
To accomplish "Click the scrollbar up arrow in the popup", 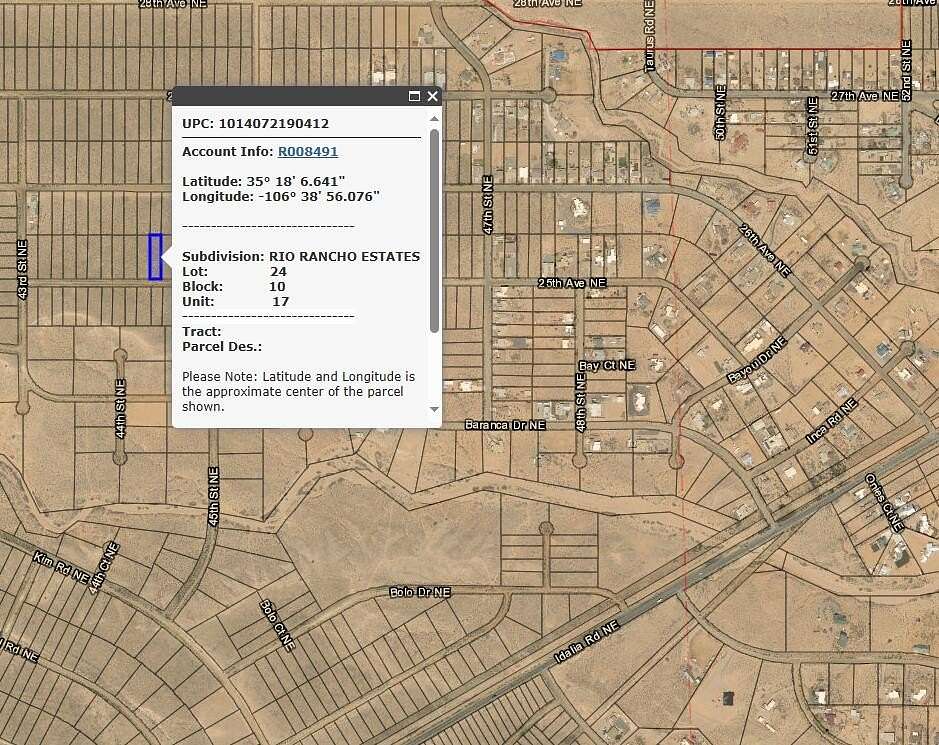I will (433, 118).
